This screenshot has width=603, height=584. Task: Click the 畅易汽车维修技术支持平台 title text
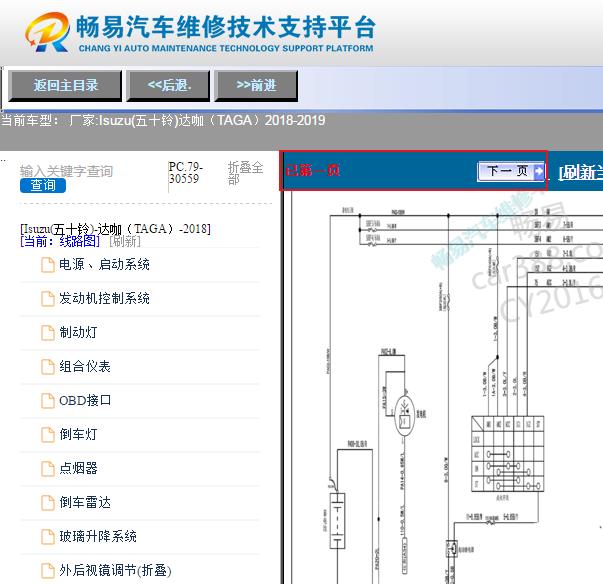225,27
